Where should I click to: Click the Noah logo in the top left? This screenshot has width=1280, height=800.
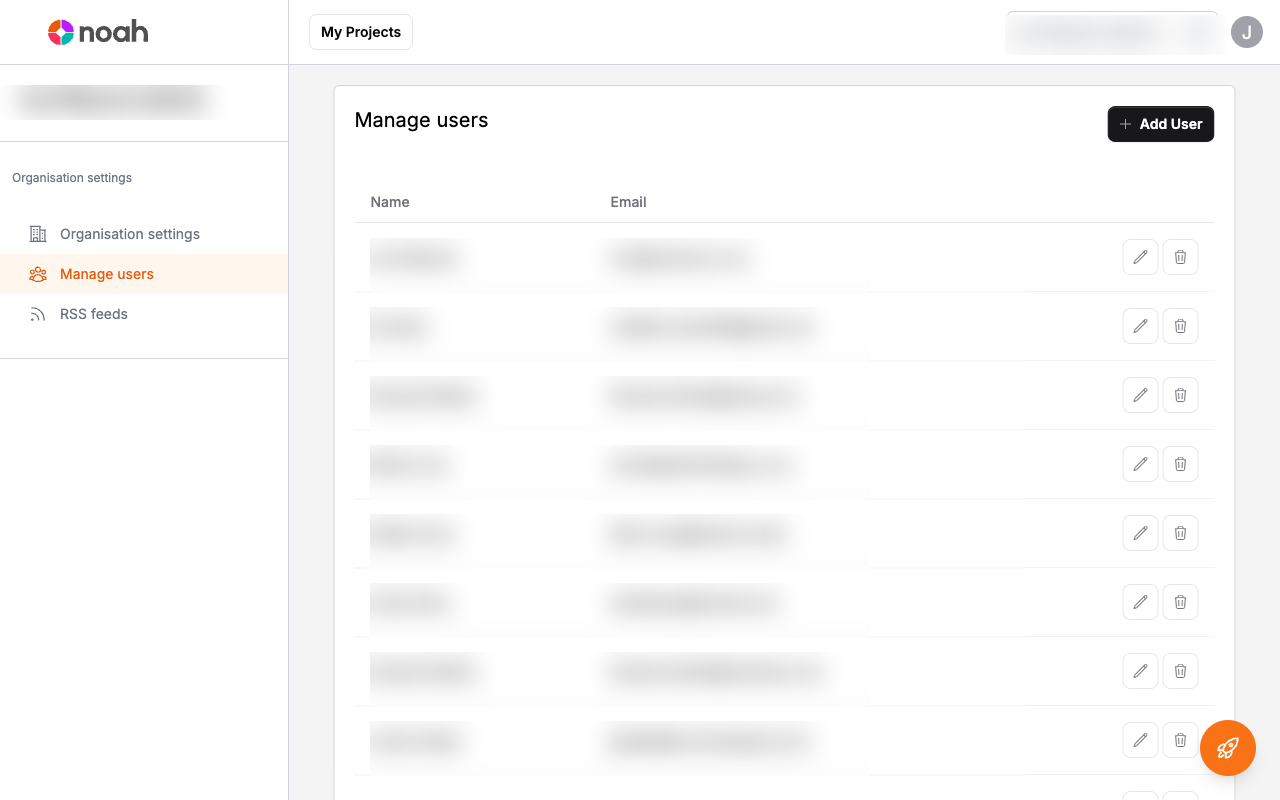(x=97, y=31)
